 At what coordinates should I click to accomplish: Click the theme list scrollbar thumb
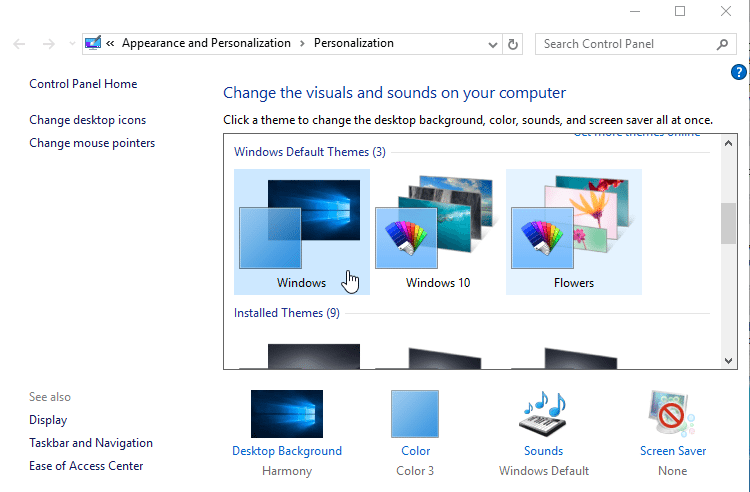coord(728,223)
